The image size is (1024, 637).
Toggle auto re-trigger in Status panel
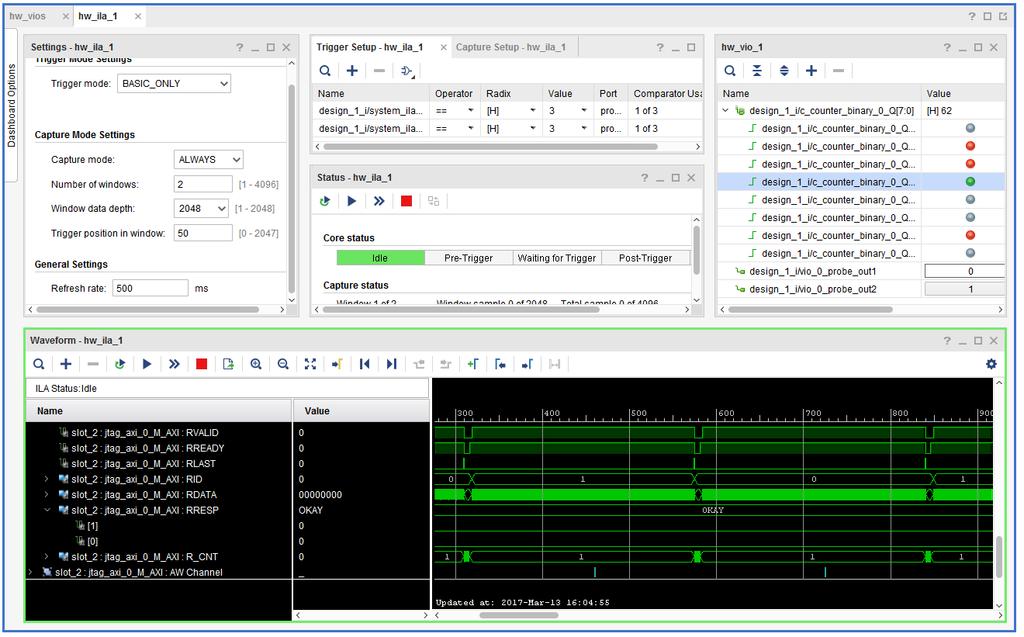tap(325, 201)
